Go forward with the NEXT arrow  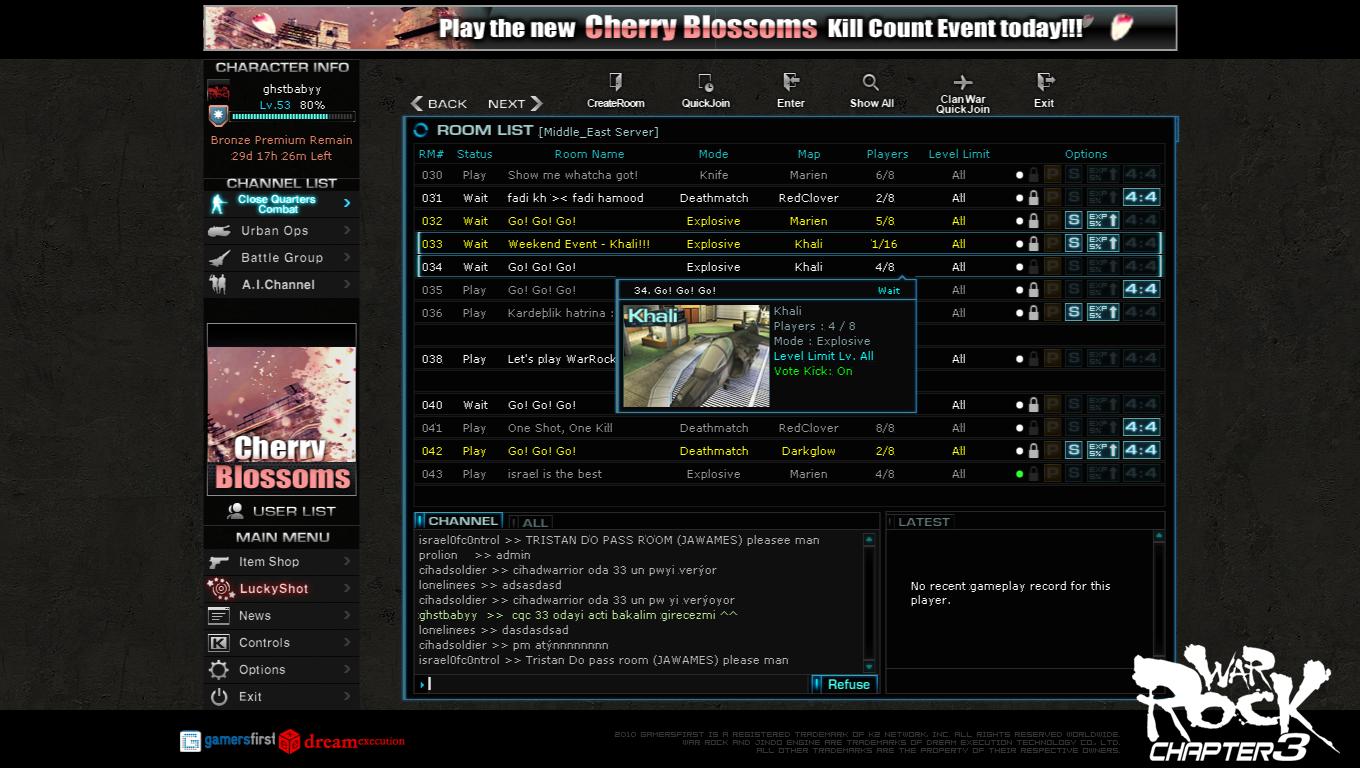[515, 103]
